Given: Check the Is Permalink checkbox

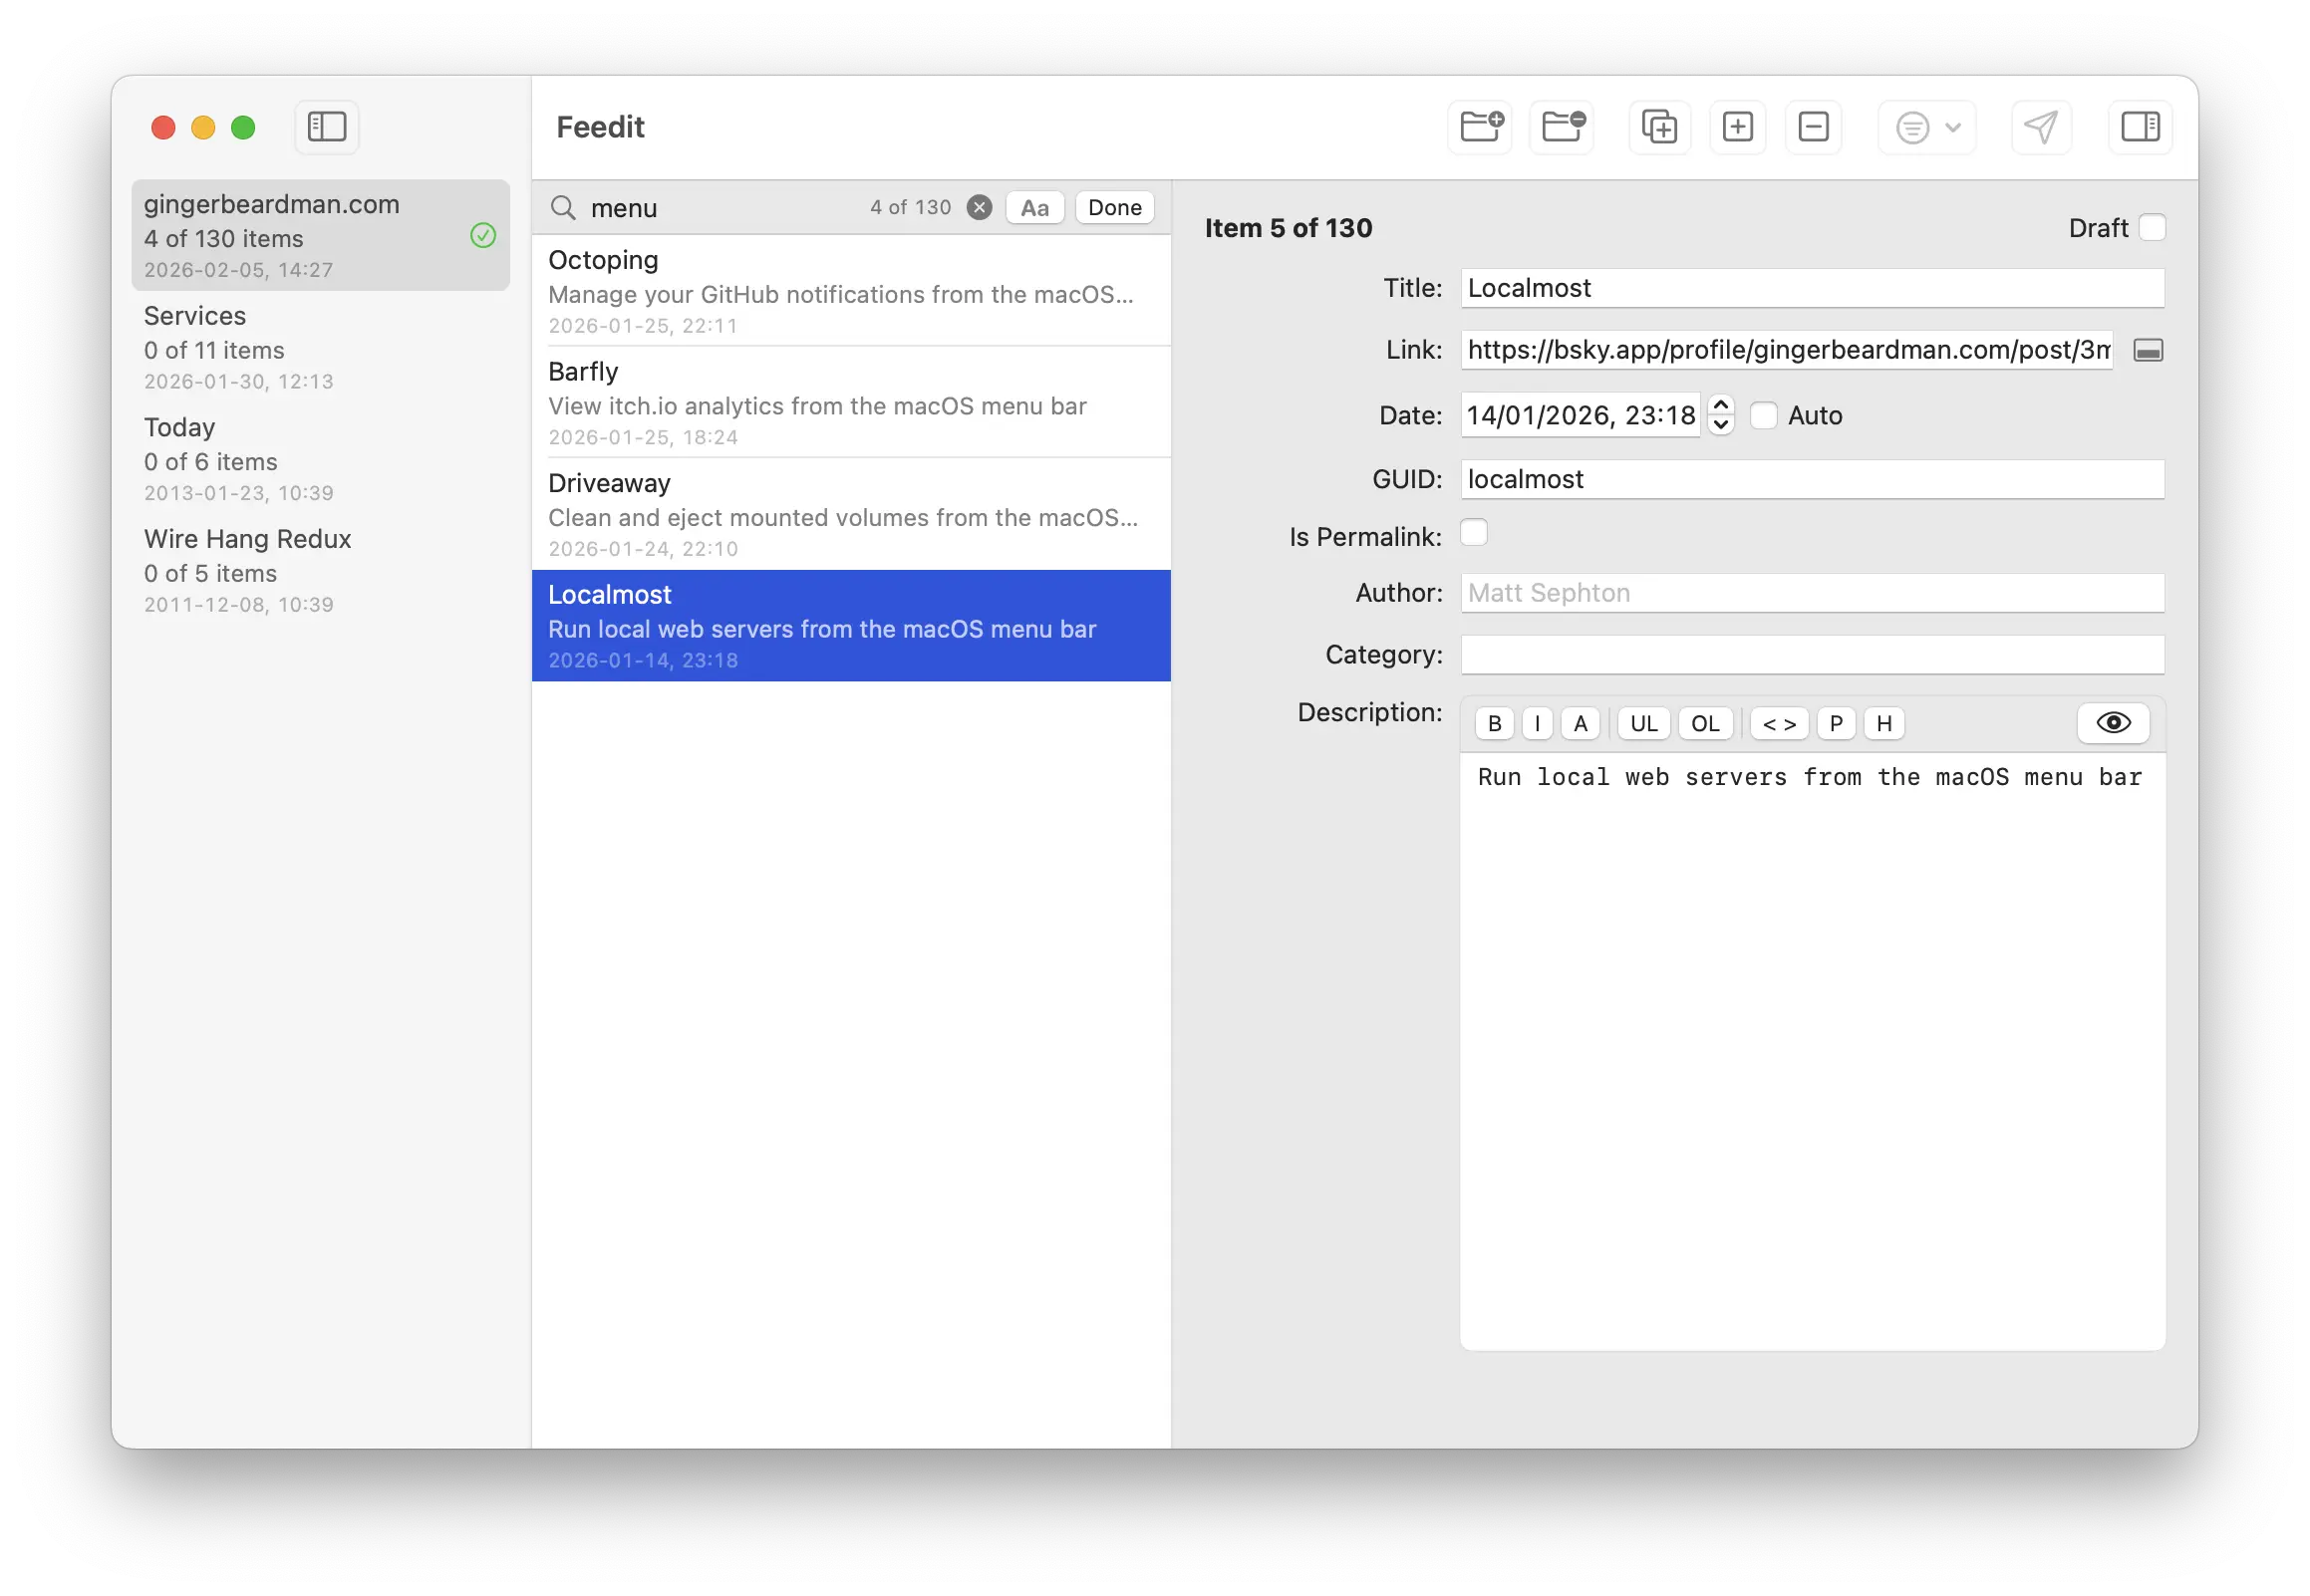Looking at the screenshot, I should pos(1474,533).
